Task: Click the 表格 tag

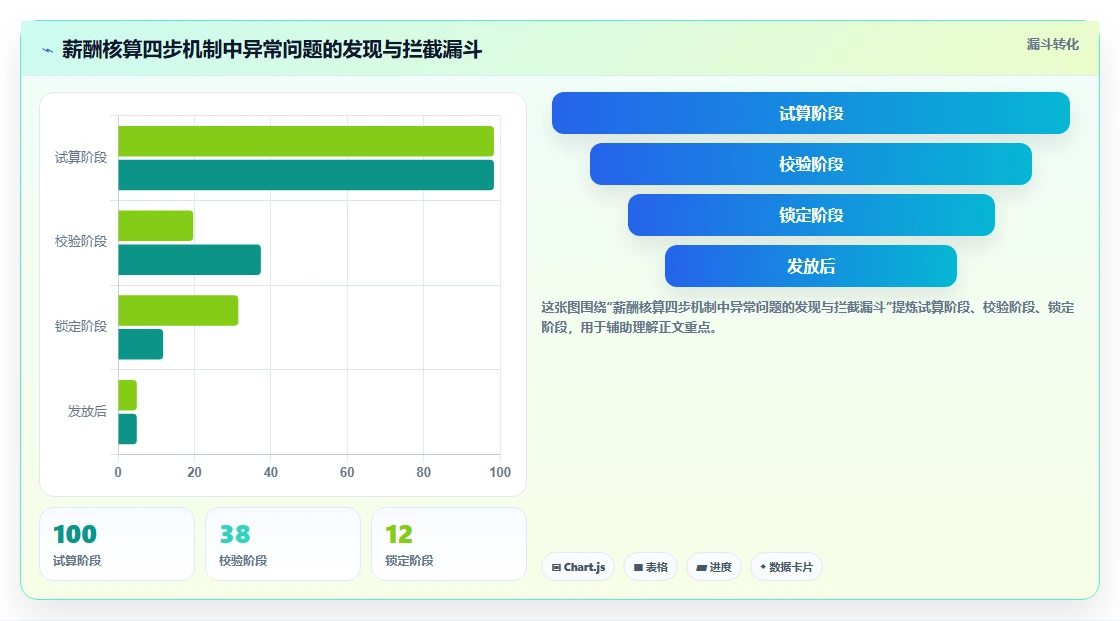Action: coord(650,567)
